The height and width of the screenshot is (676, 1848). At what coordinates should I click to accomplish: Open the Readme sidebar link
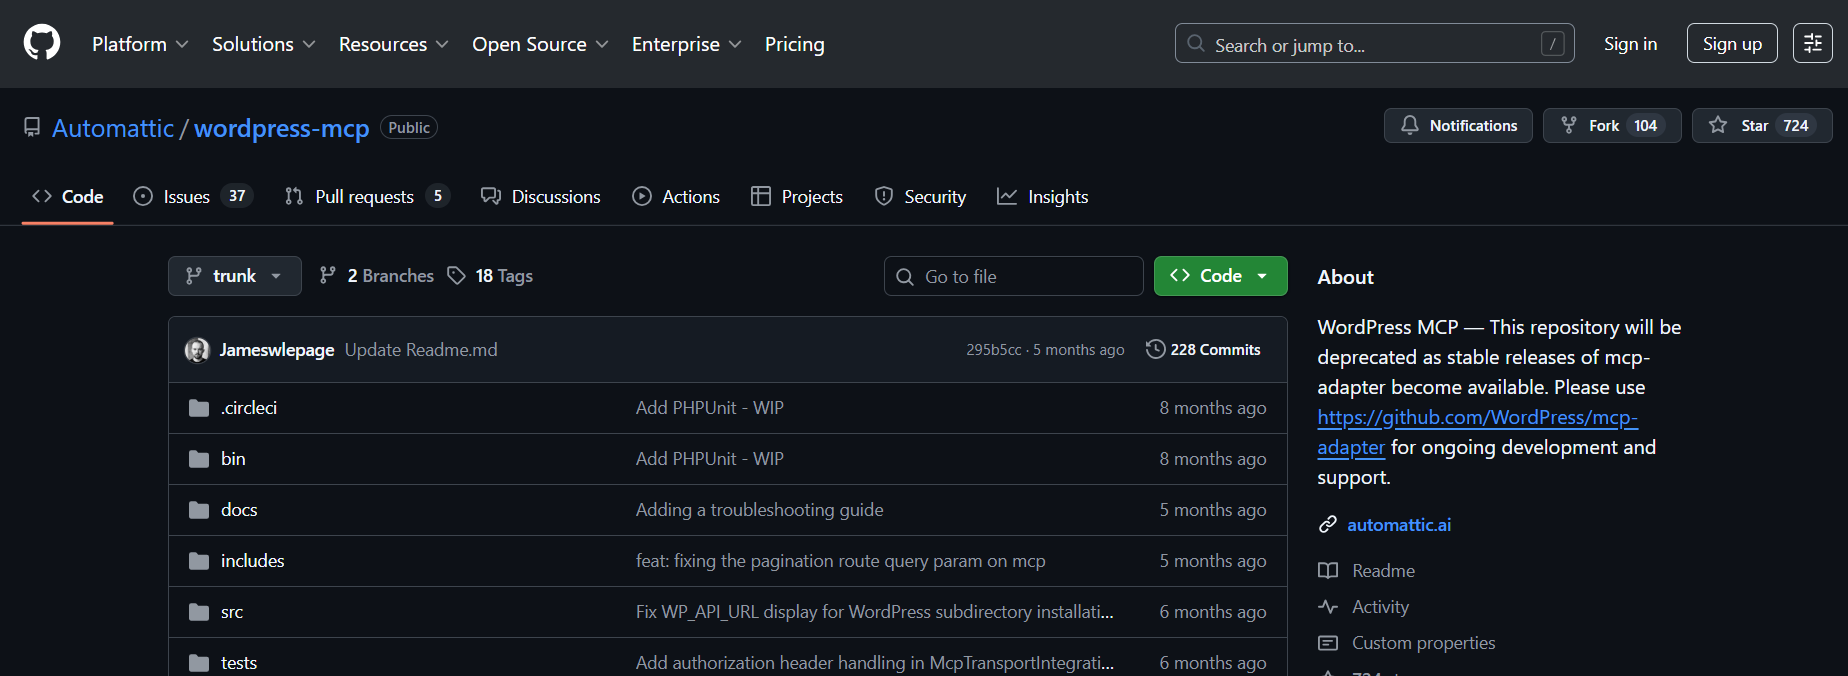[1383, 571]
